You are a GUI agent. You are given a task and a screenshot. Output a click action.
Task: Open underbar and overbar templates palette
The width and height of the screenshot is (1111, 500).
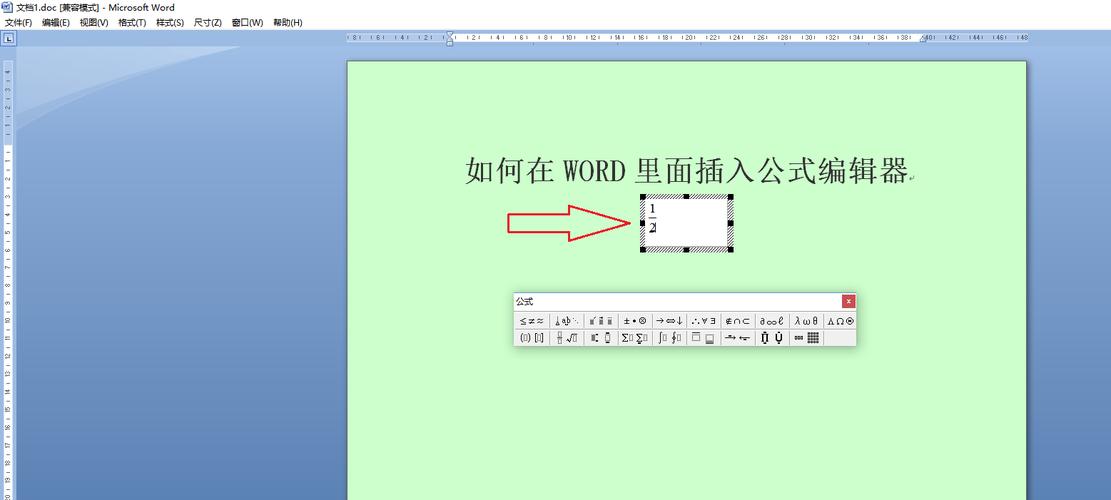click(x=704, y=338)
